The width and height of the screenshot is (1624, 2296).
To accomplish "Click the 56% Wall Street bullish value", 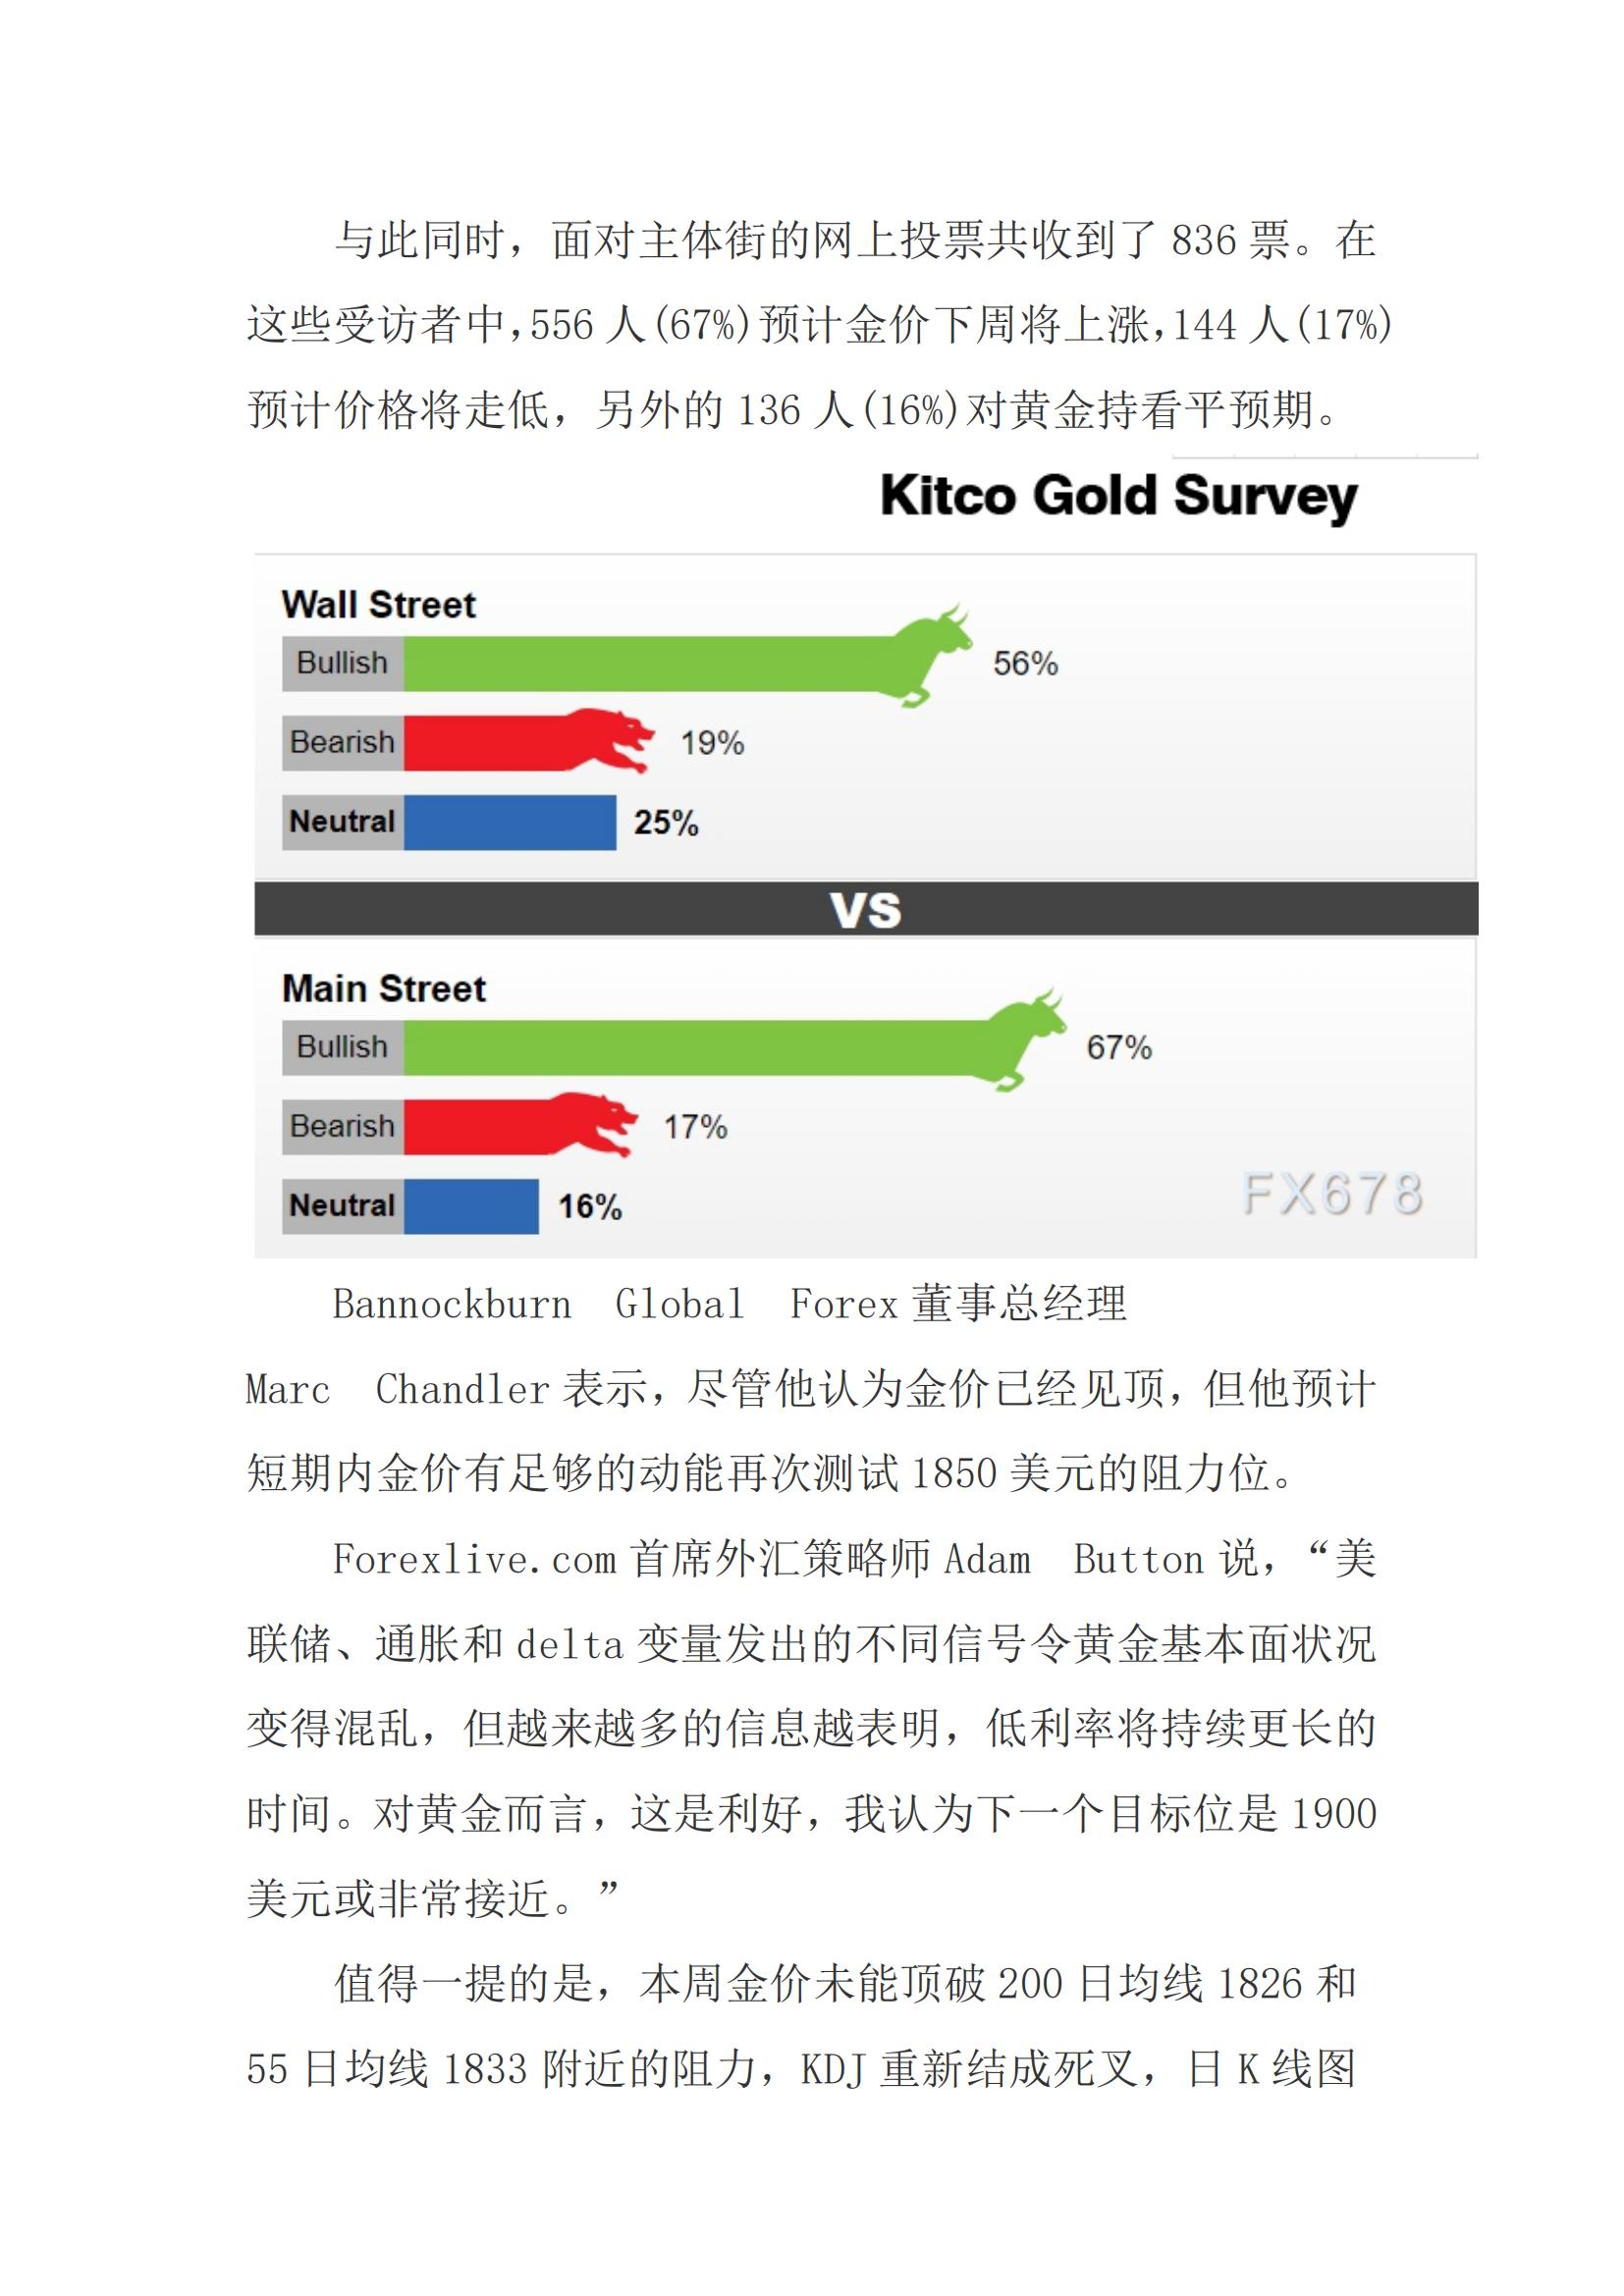I will pos(1025,663).
